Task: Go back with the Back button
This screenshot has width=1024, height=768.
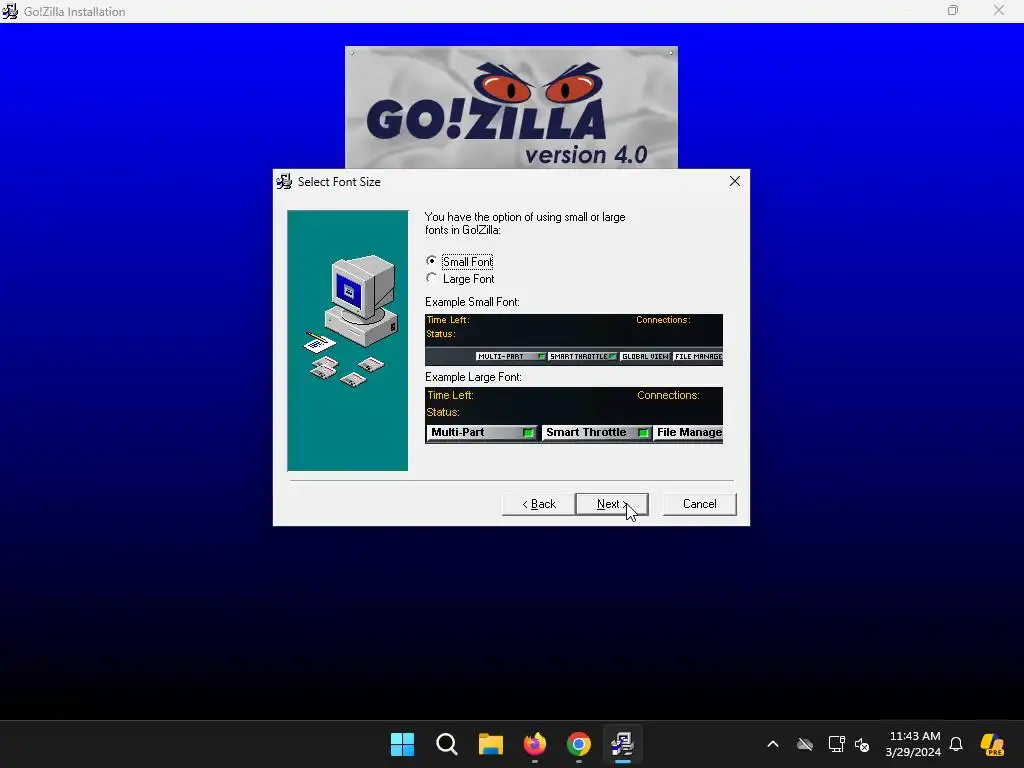Action: 539,504
